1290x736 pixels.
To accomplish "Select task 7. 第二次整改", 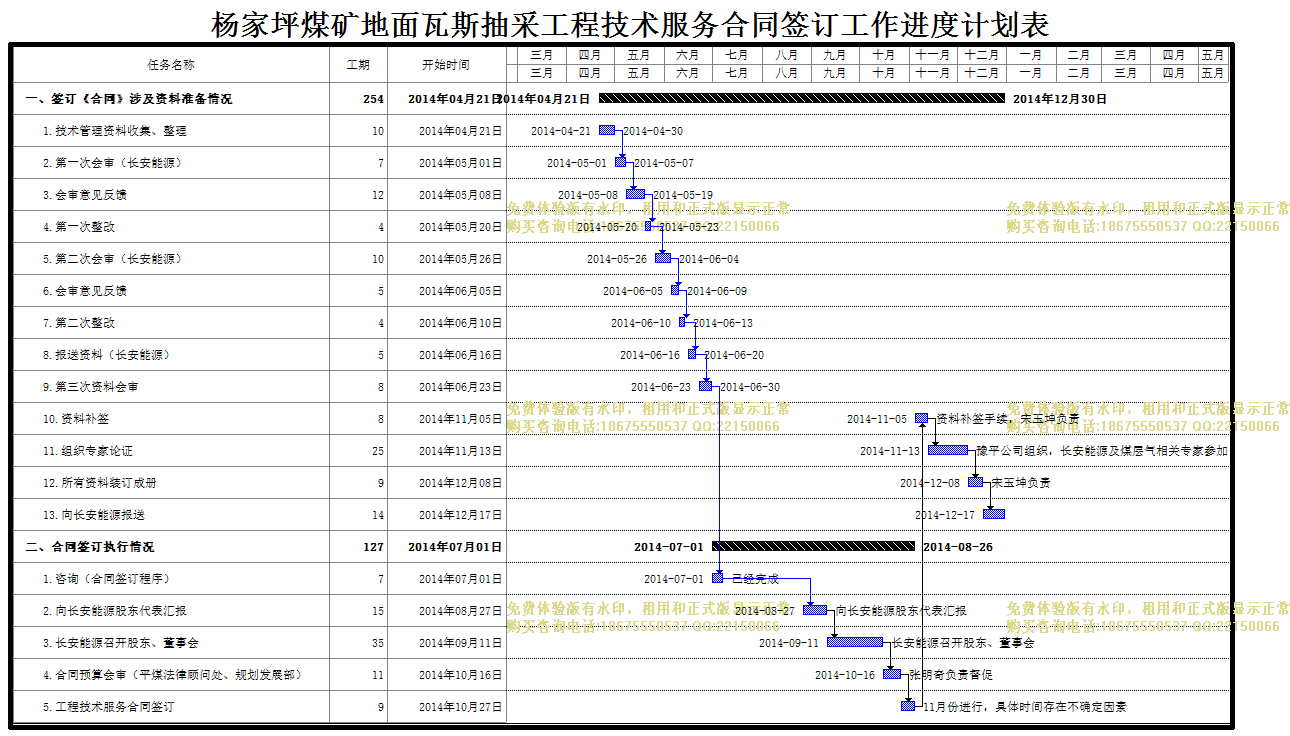I will coord(79,323).
